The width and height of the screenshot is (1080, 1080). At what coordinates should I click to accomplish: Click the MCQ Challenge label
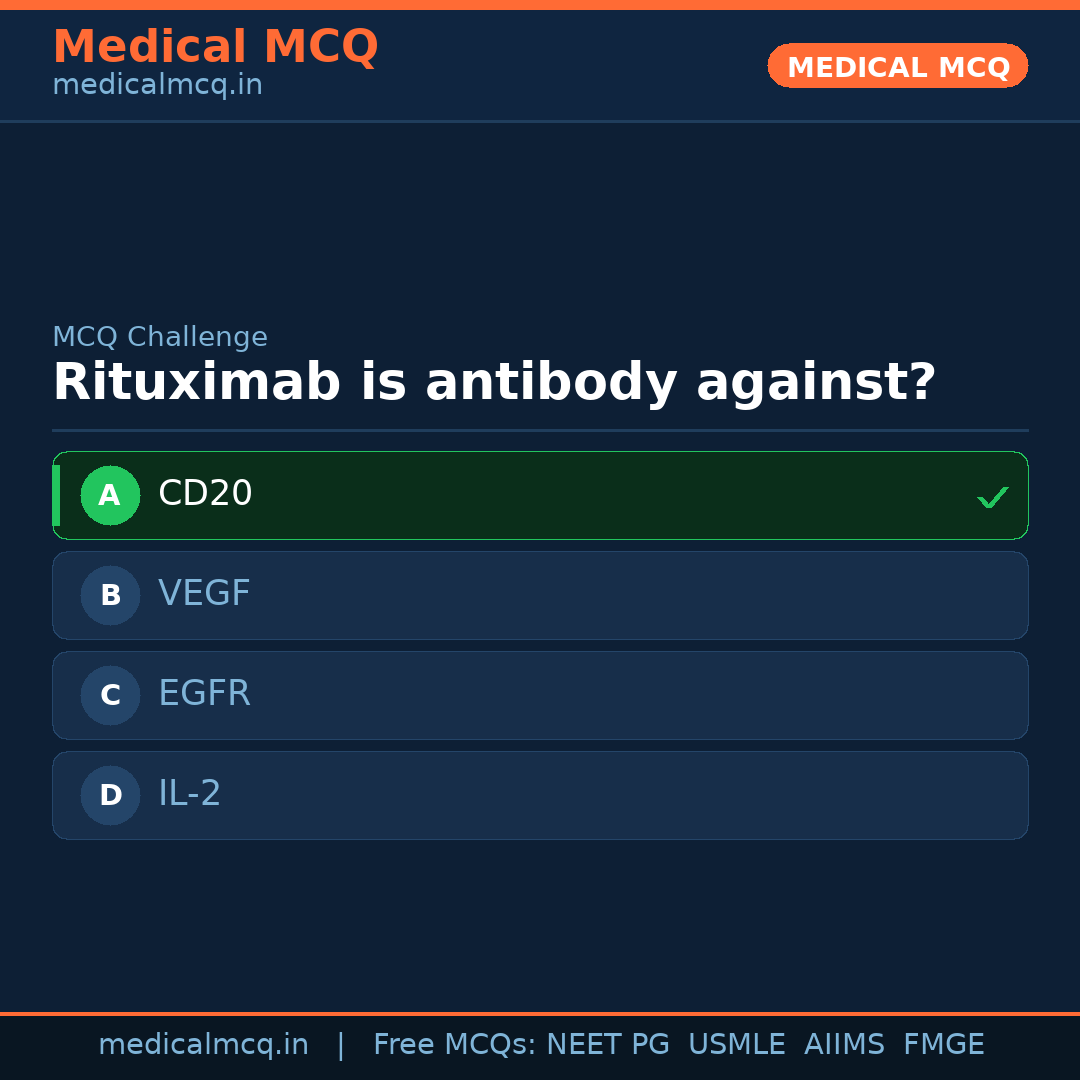tap(160, 338)
